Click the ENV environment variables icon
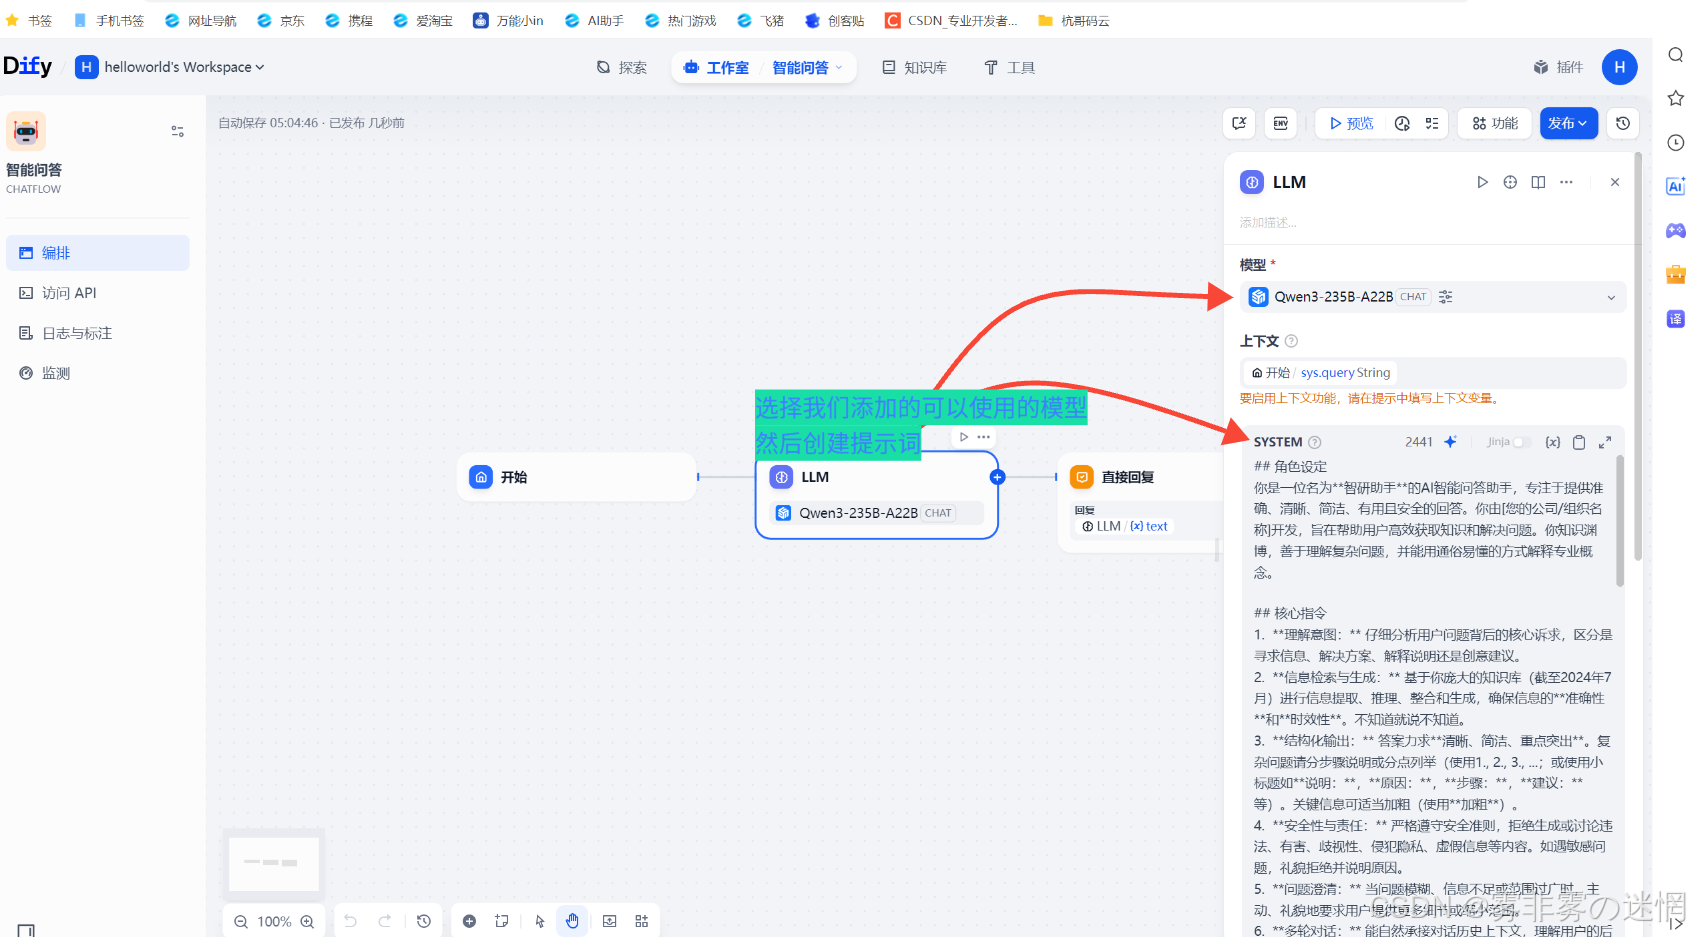 point(1281,123)
